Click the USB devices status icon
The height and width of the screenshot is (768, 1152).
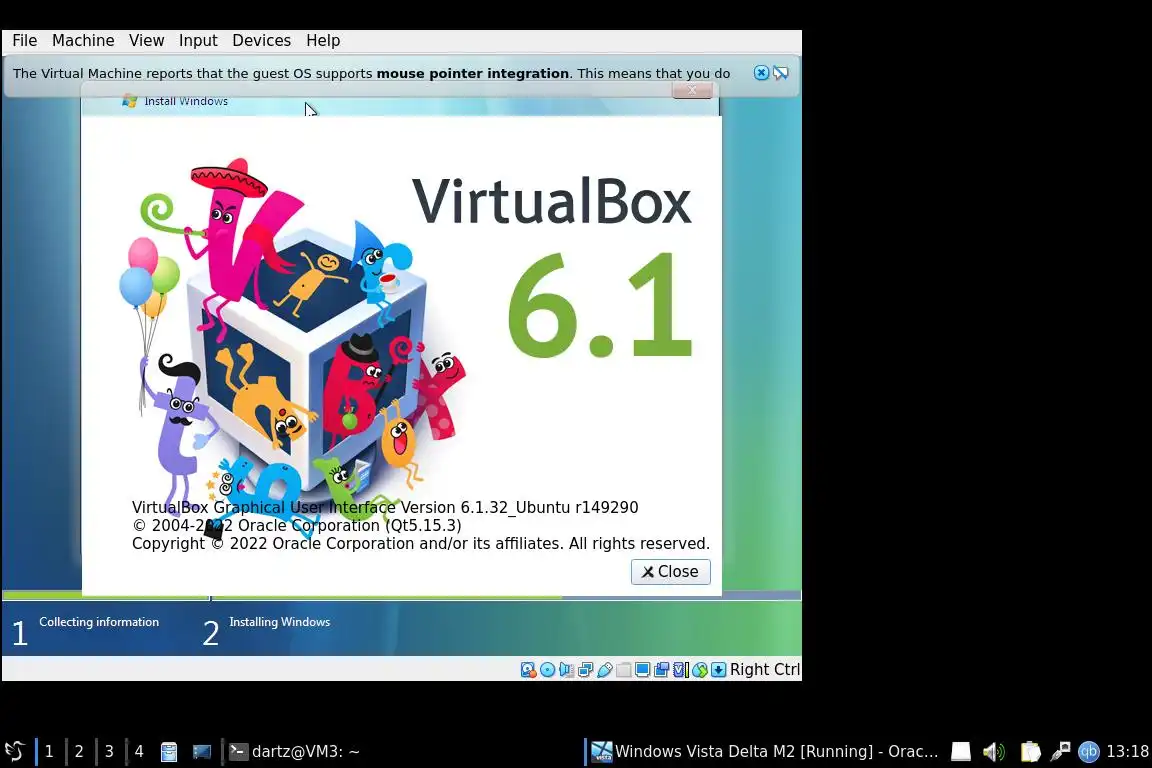coord(605,670)
